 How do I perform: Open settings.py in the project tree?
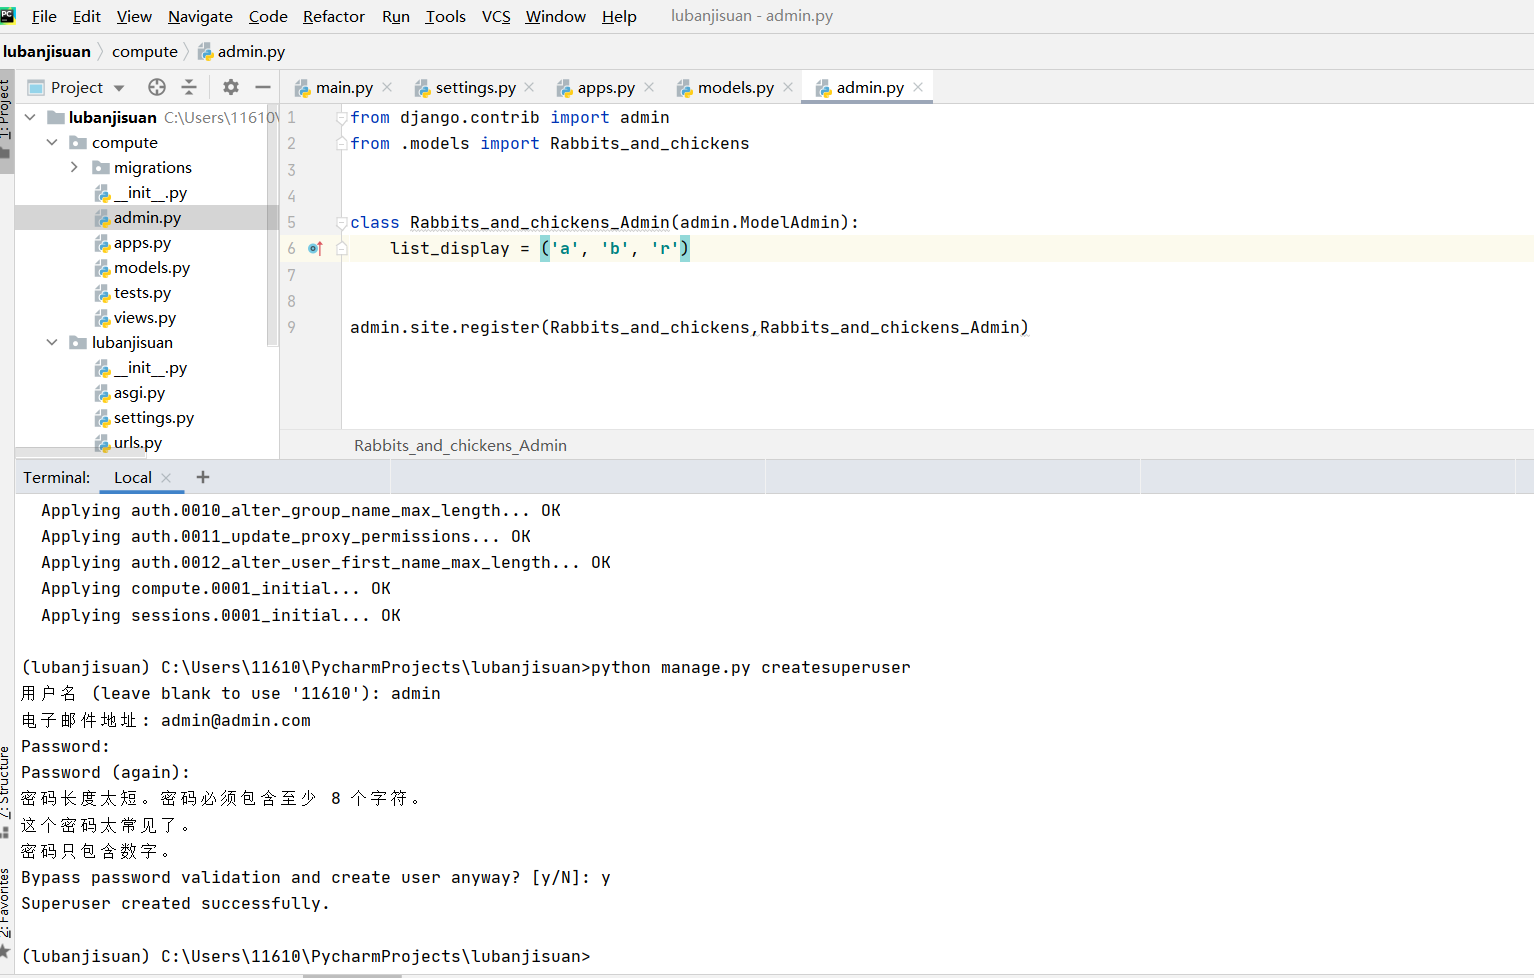153,417
